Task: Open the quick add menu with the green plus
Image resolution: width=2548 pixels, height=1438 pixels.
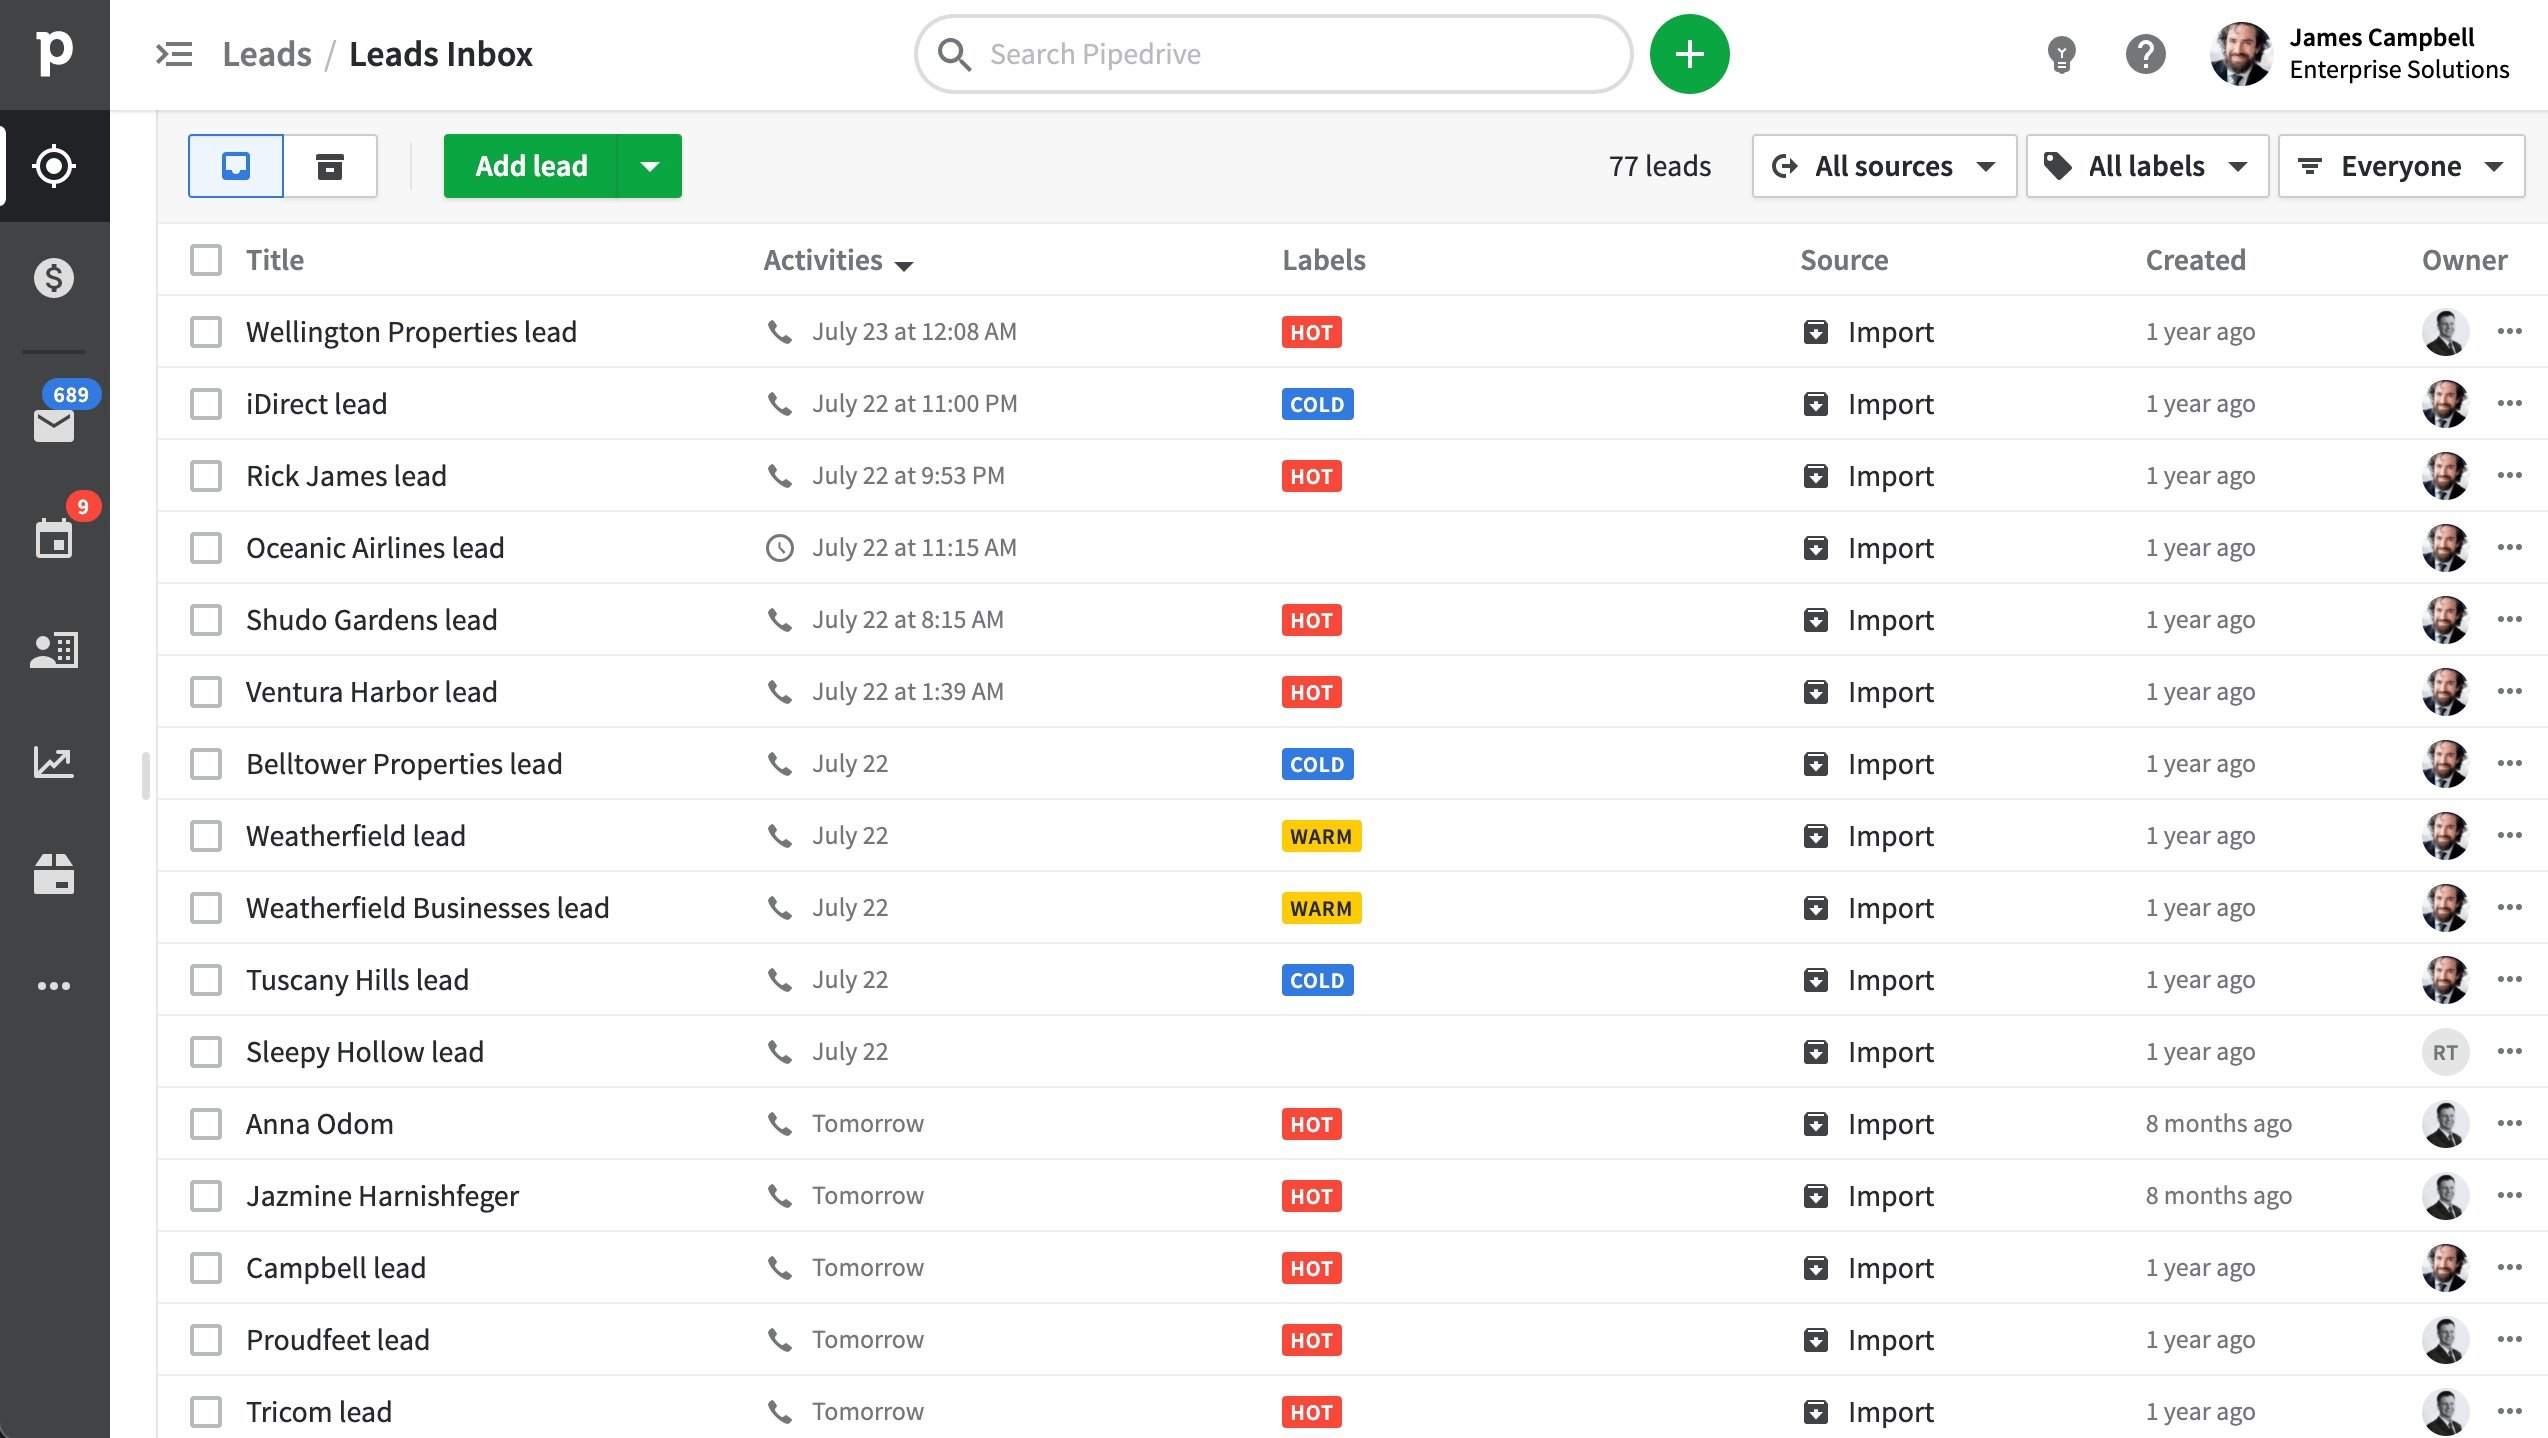Action: pos(1688,53)
